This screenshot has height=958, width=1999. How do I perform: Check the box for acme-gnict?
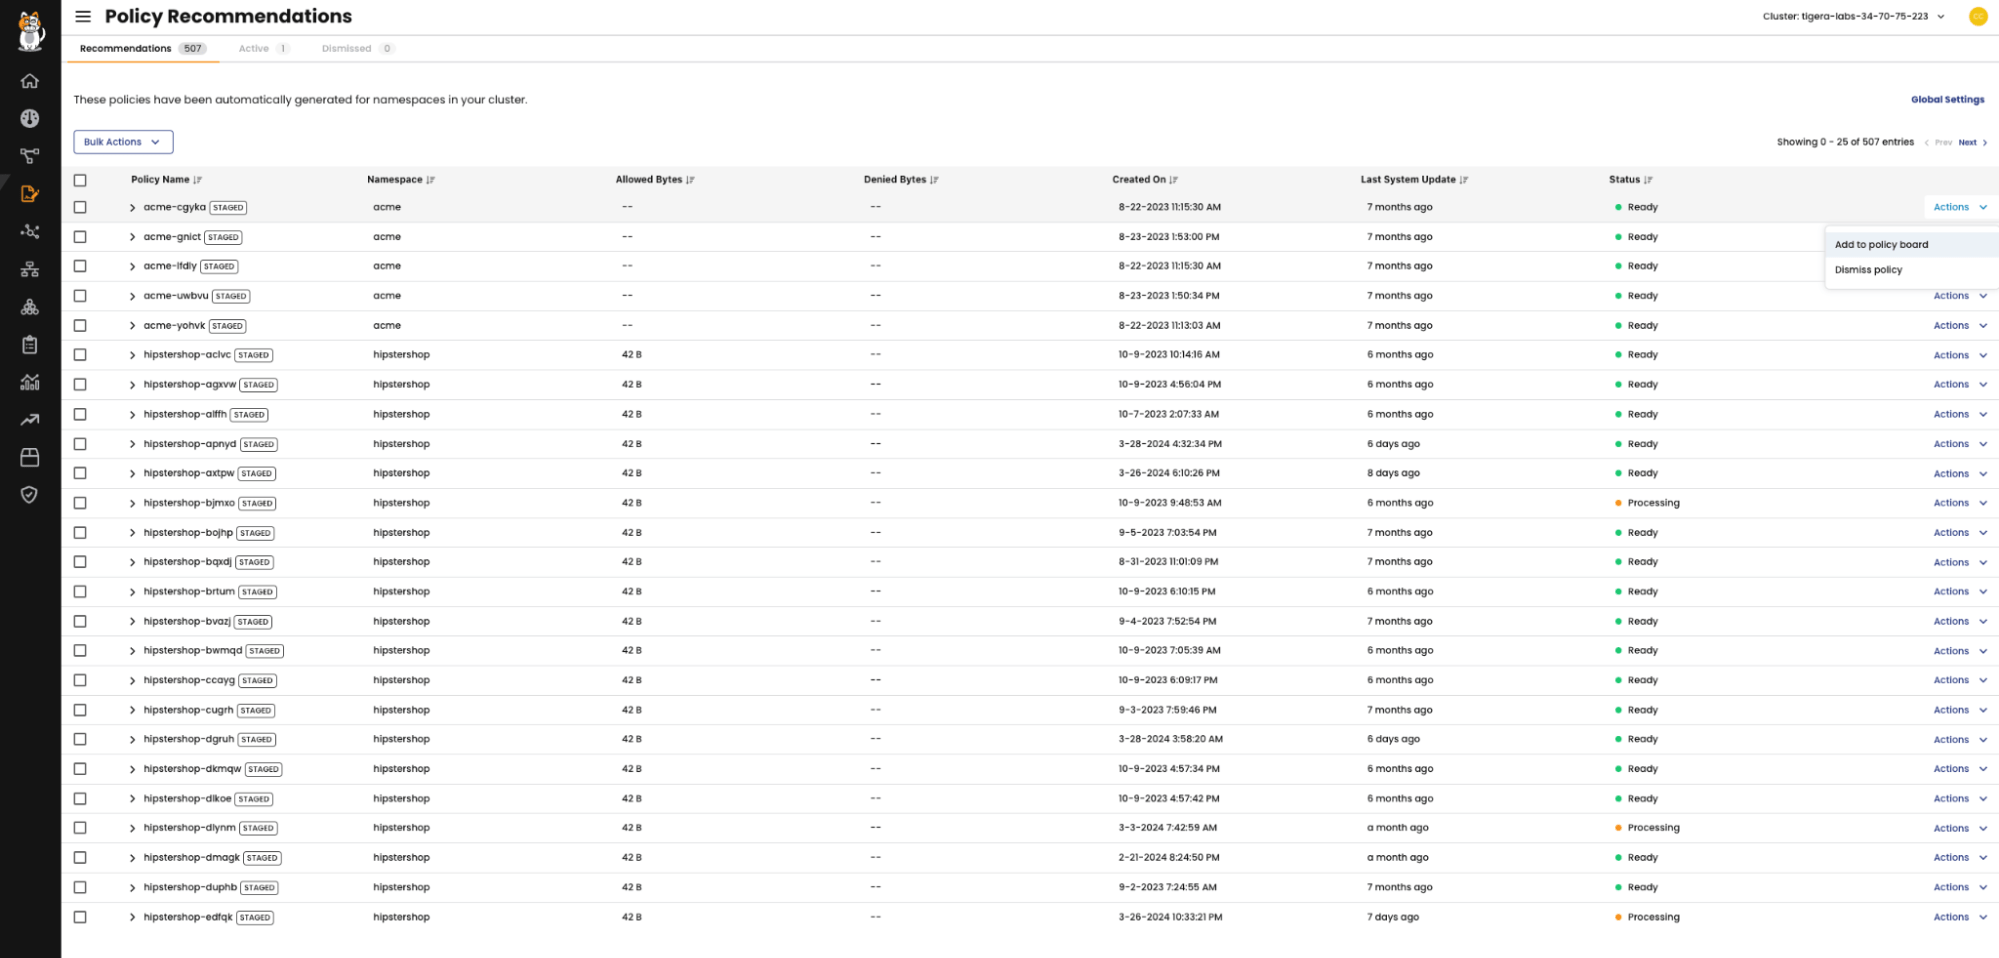click(x=80, y=237)
